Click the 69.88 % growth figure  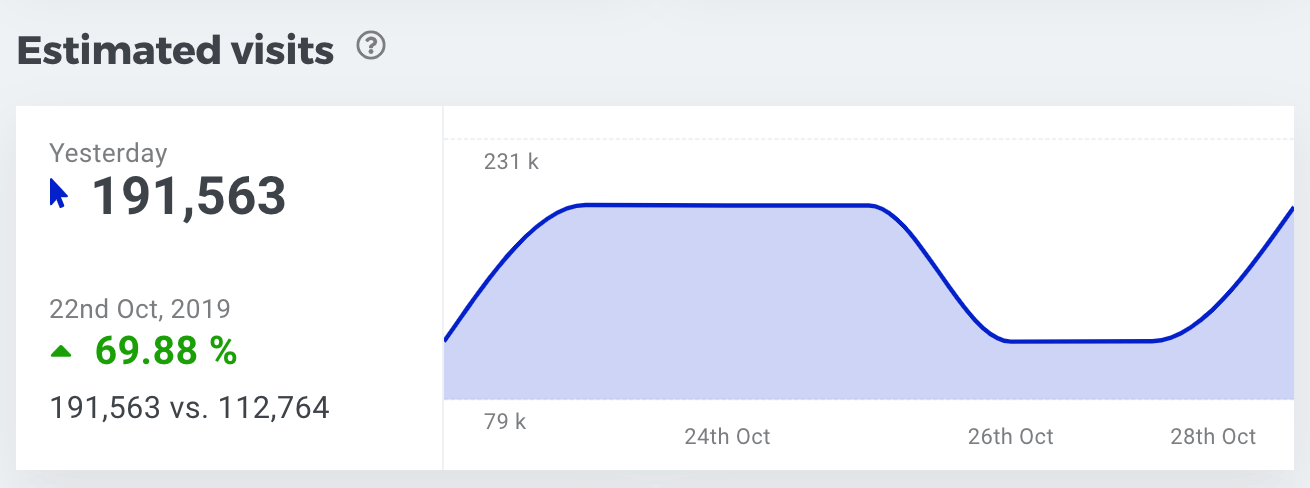pos(166,351)
